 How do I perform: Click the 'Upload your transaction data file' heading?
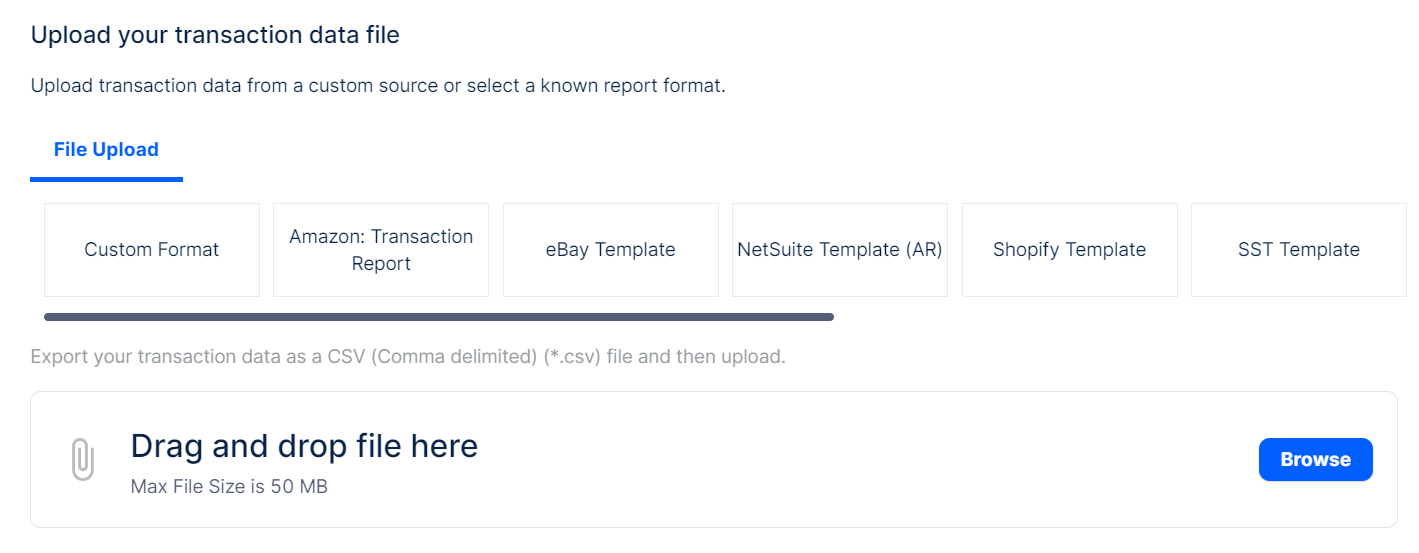(215, 35)
